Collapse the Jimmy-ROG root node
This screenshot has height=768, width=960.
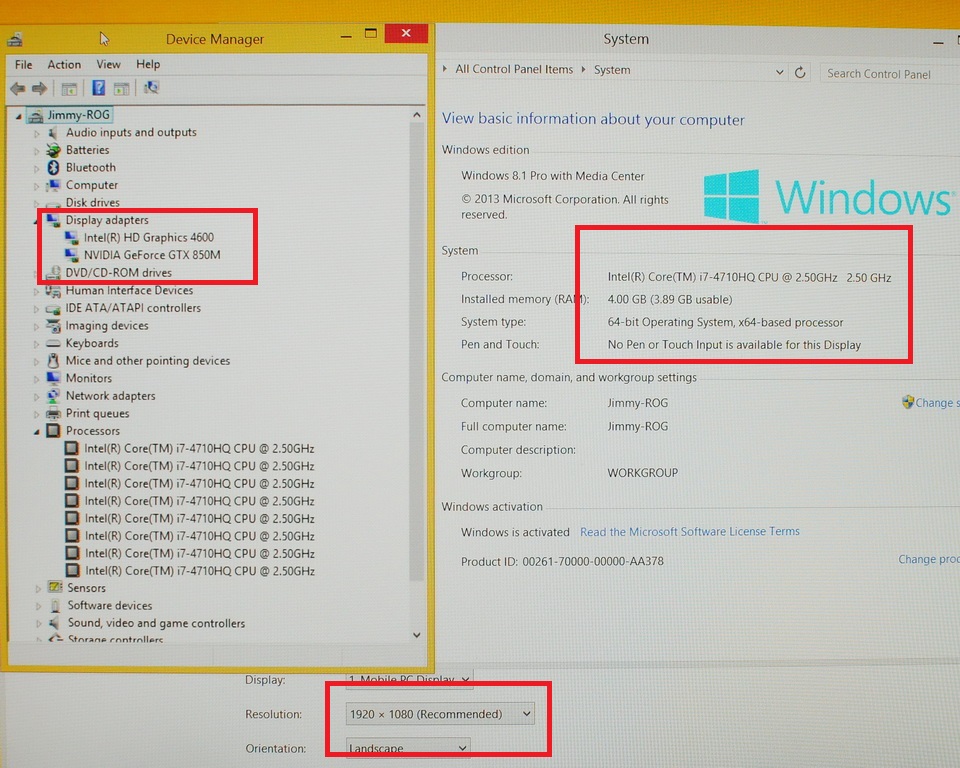coord(18,116)
